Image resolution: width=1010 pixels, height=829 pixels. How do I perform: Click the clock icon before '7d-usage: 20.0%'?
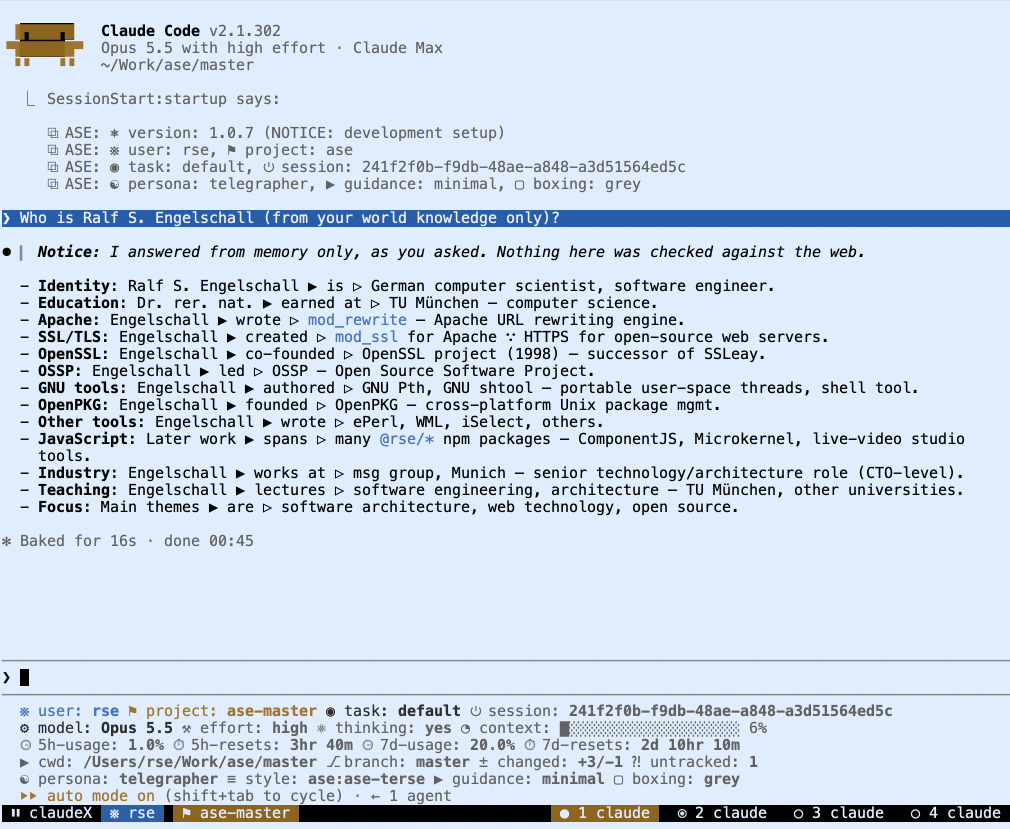[x=367, y=745]
